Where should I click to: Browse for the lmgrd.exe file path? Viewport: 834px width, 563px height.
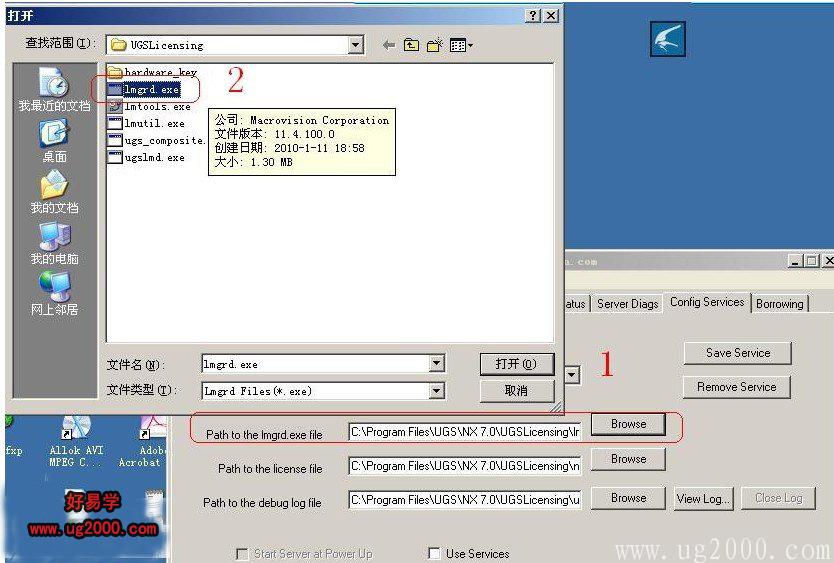pos(628,424)
